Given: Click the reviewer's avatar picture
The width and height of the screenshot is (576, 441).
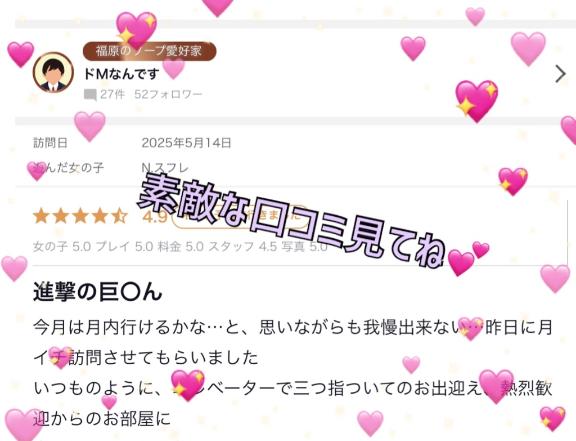Looking at the screenshot, I should (53, 72).
